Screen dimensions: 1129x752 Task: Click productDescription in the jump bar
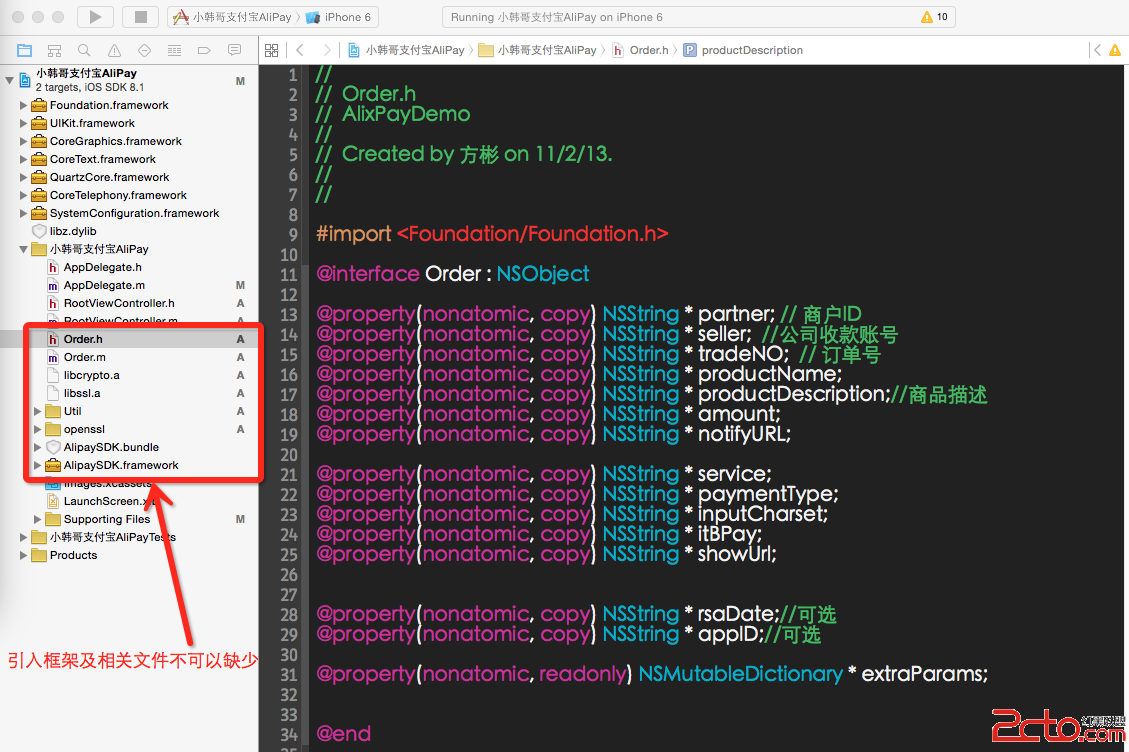751,50
